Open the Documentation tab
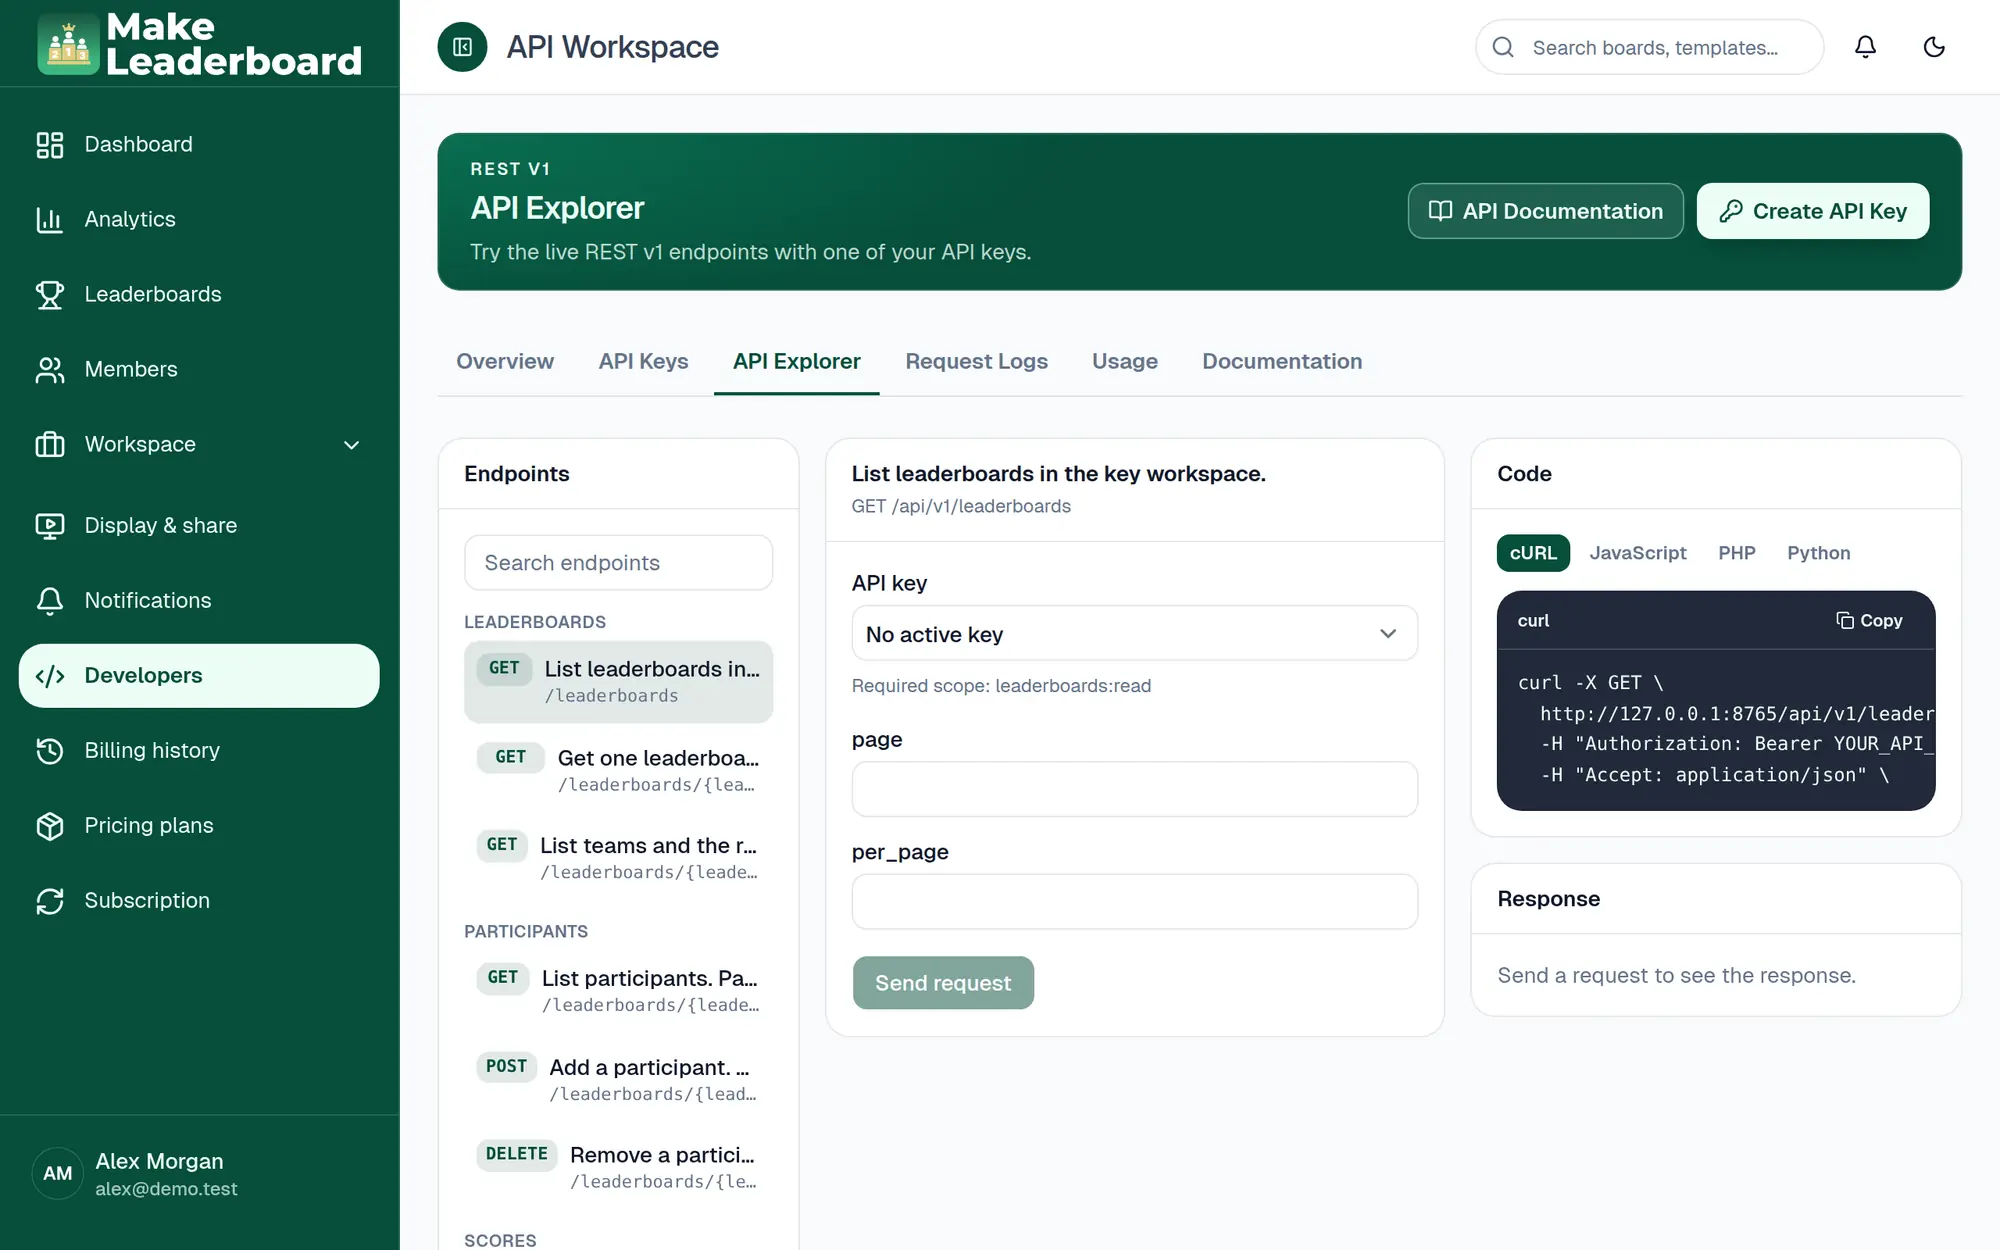 tap(1282, 362)
